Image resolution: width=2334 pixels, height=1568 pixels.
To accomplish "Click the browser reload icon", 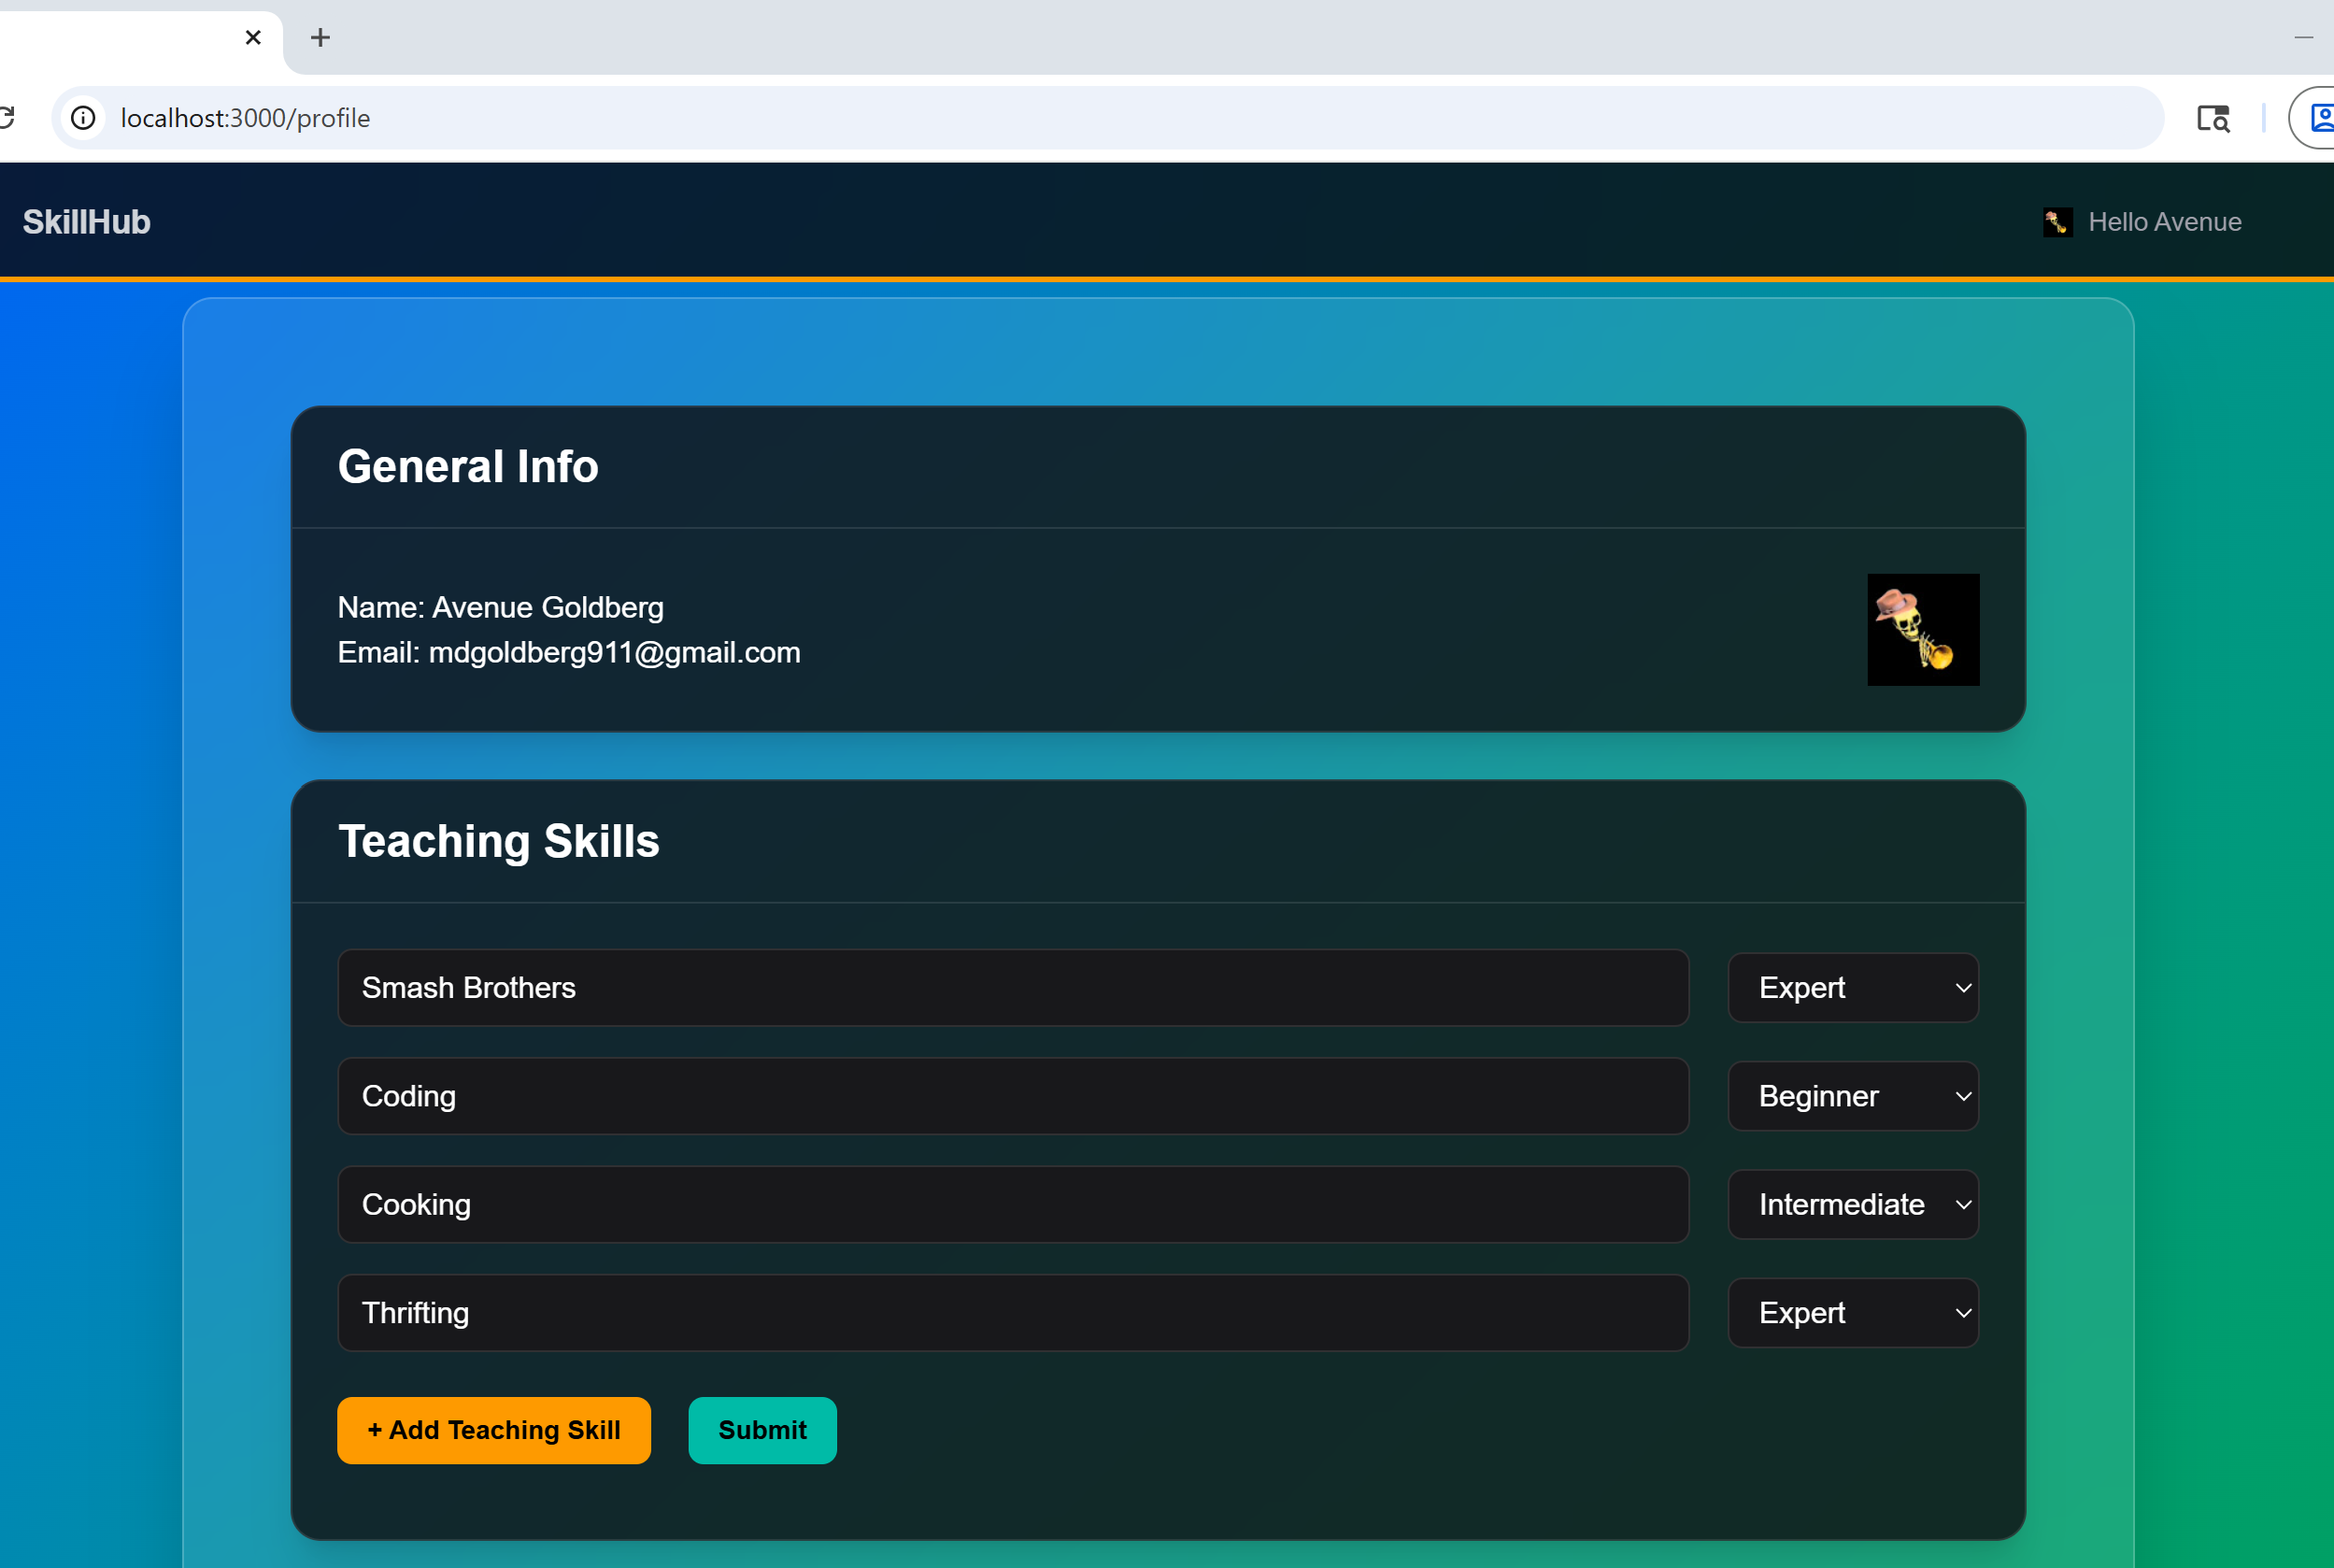I will click(x=6, y=118).
